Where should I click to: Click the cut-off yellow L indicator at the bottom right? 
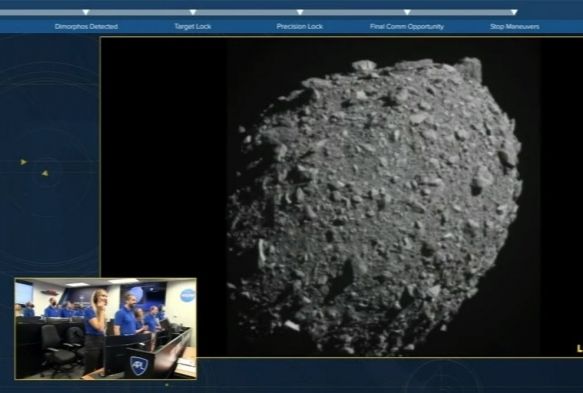[580, 349]
